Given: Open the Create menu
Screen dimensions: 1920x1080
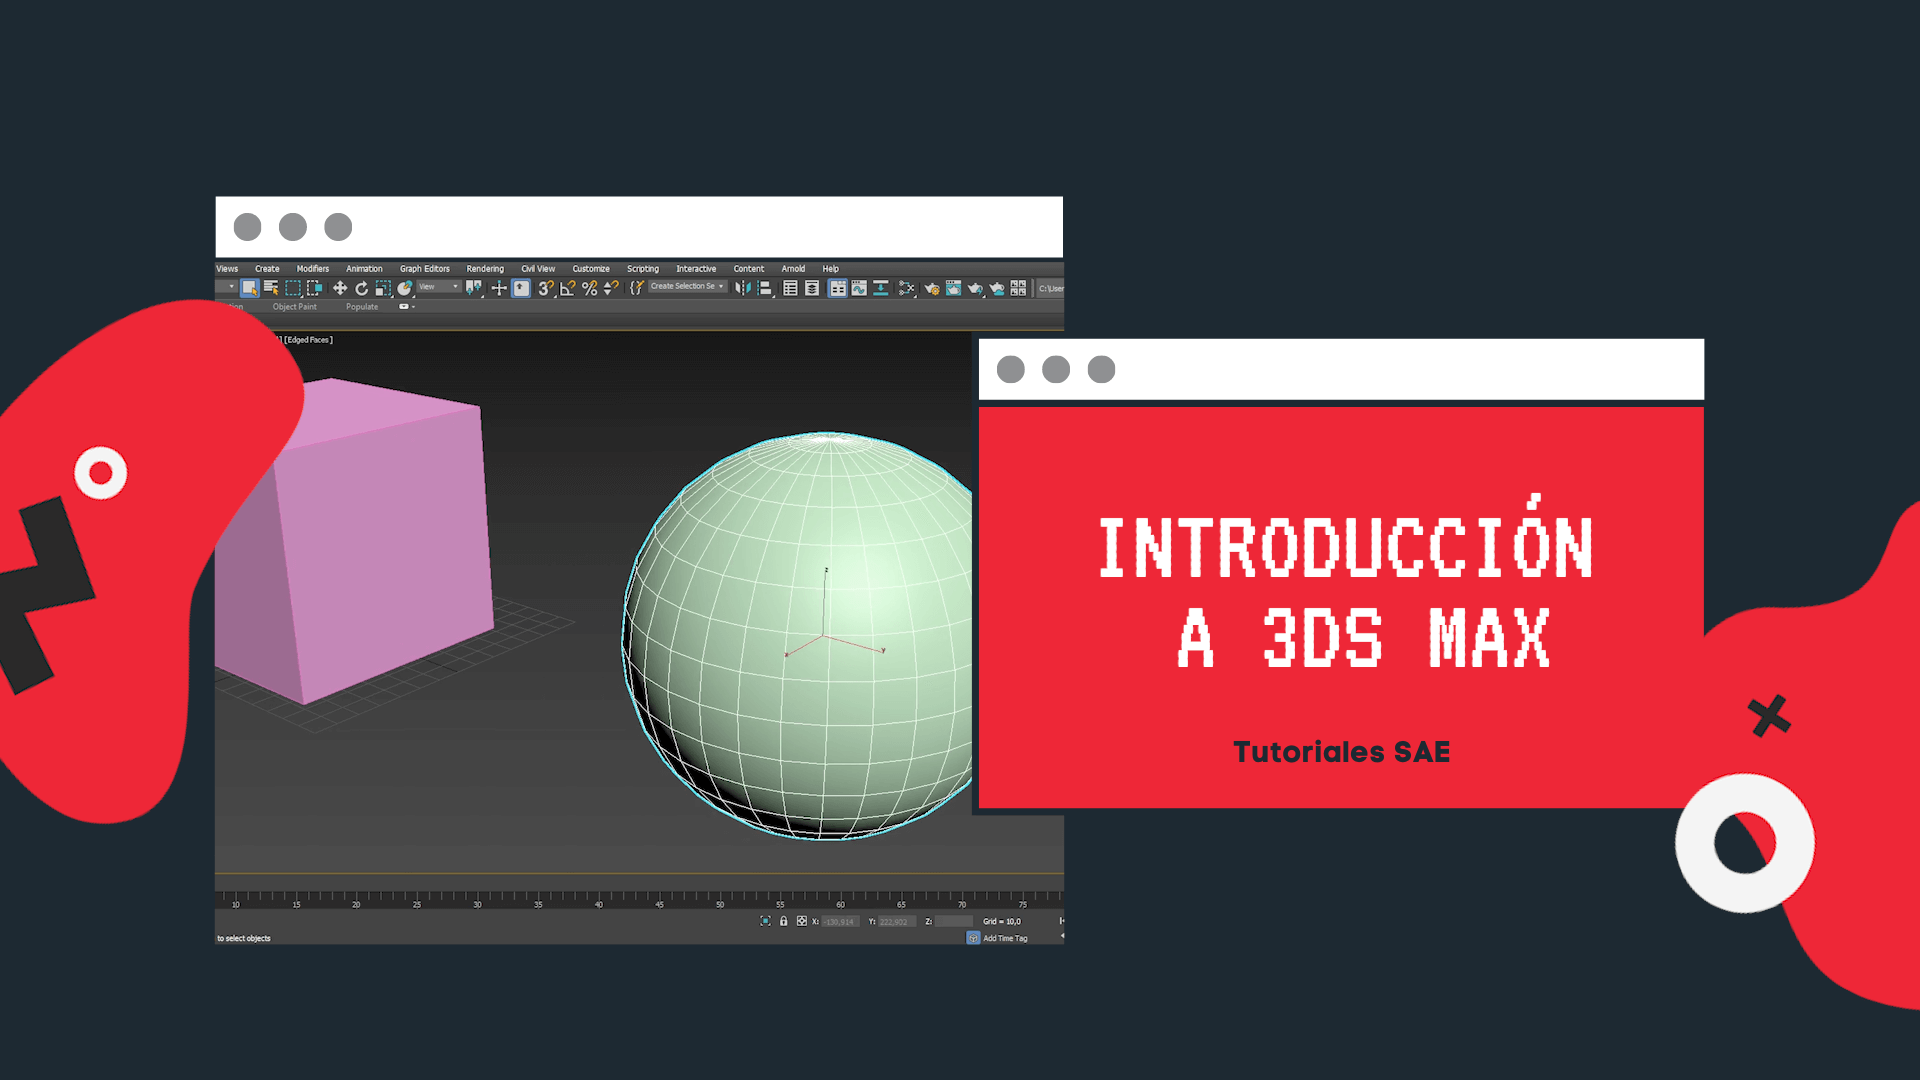Looking at the screenshot, I should (267, 269).
